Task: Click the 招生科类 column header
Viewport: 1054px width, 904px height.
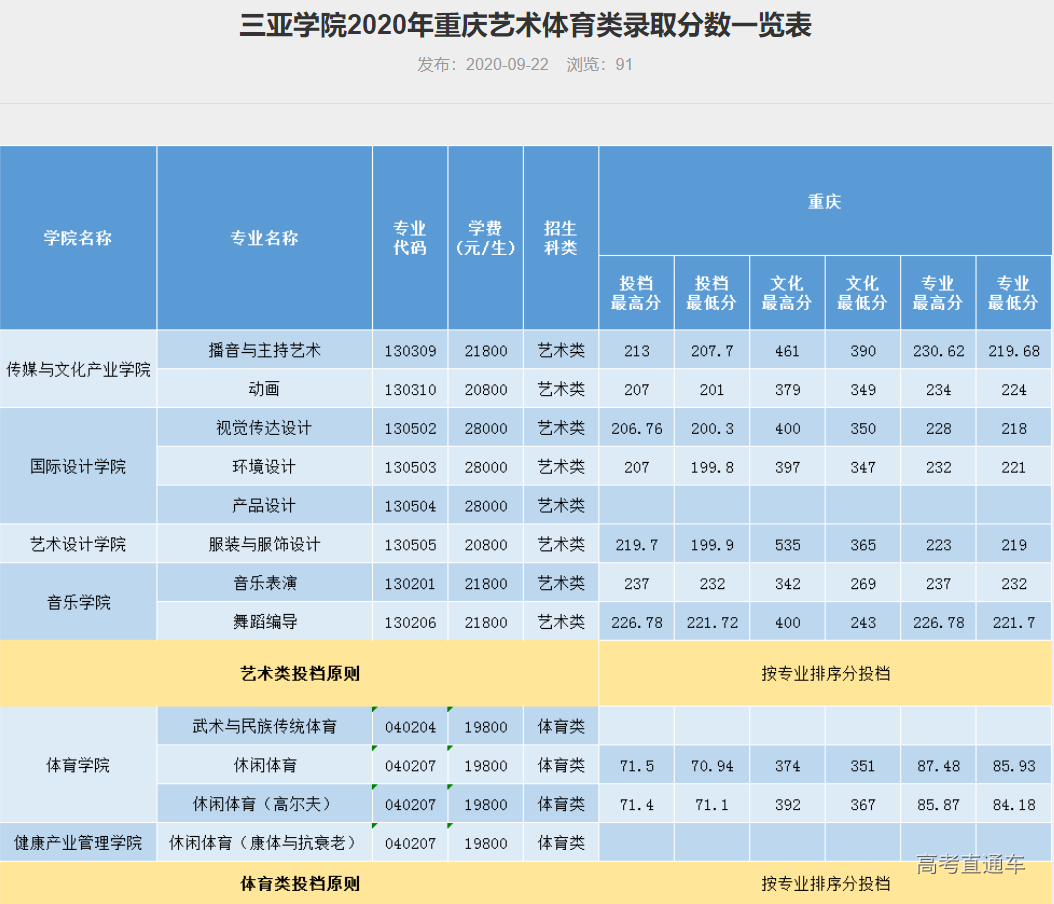Action: 560,238
